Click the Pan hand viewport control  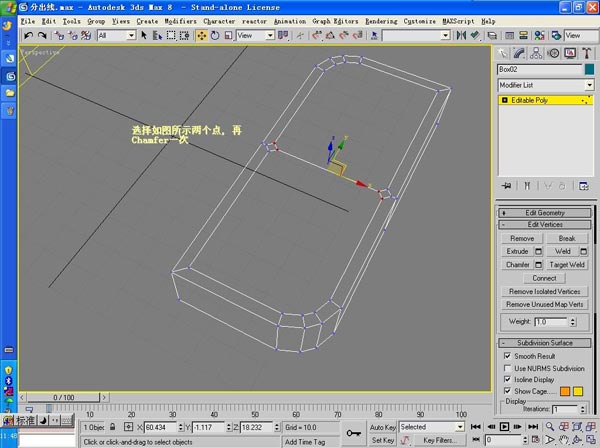click(563, 440)
